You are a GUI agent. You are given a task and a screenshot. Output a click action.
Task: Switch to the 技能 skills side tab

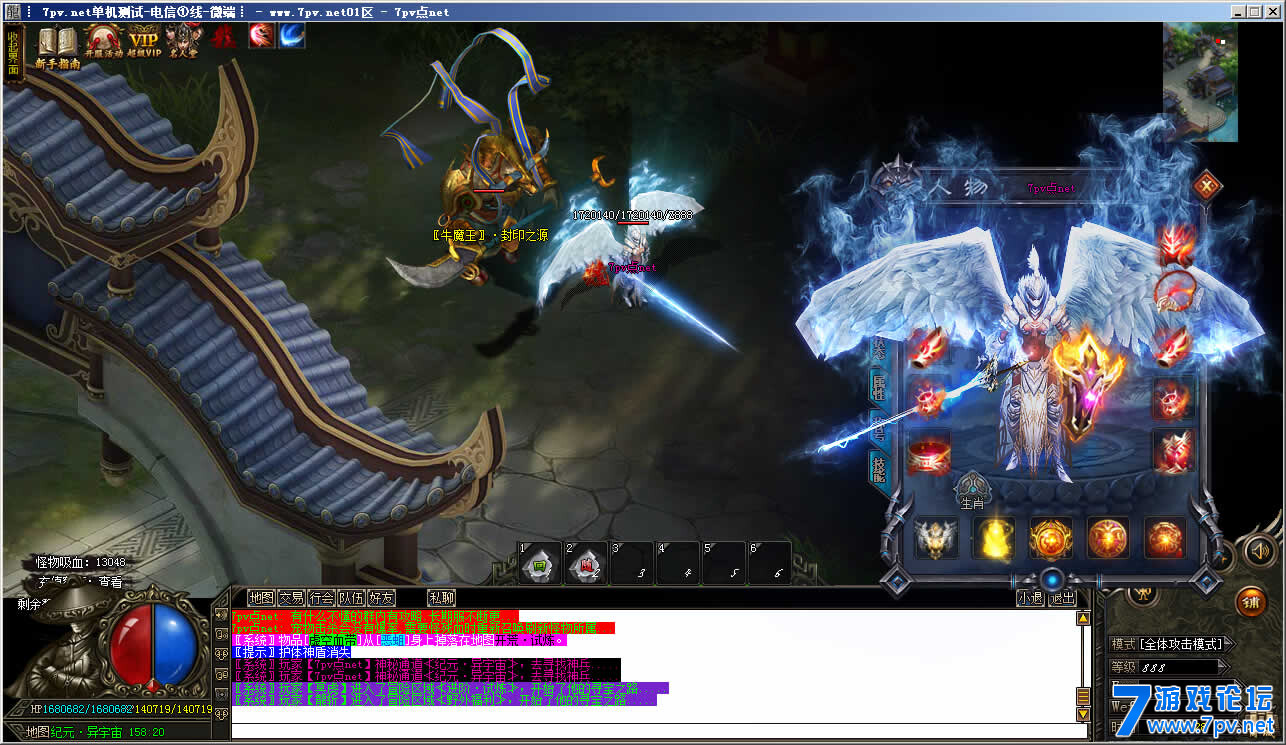point(878,468)
